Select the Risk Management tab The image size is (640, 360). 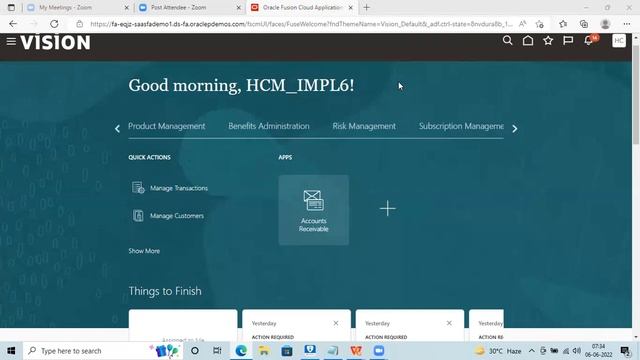tap(364, 126)
